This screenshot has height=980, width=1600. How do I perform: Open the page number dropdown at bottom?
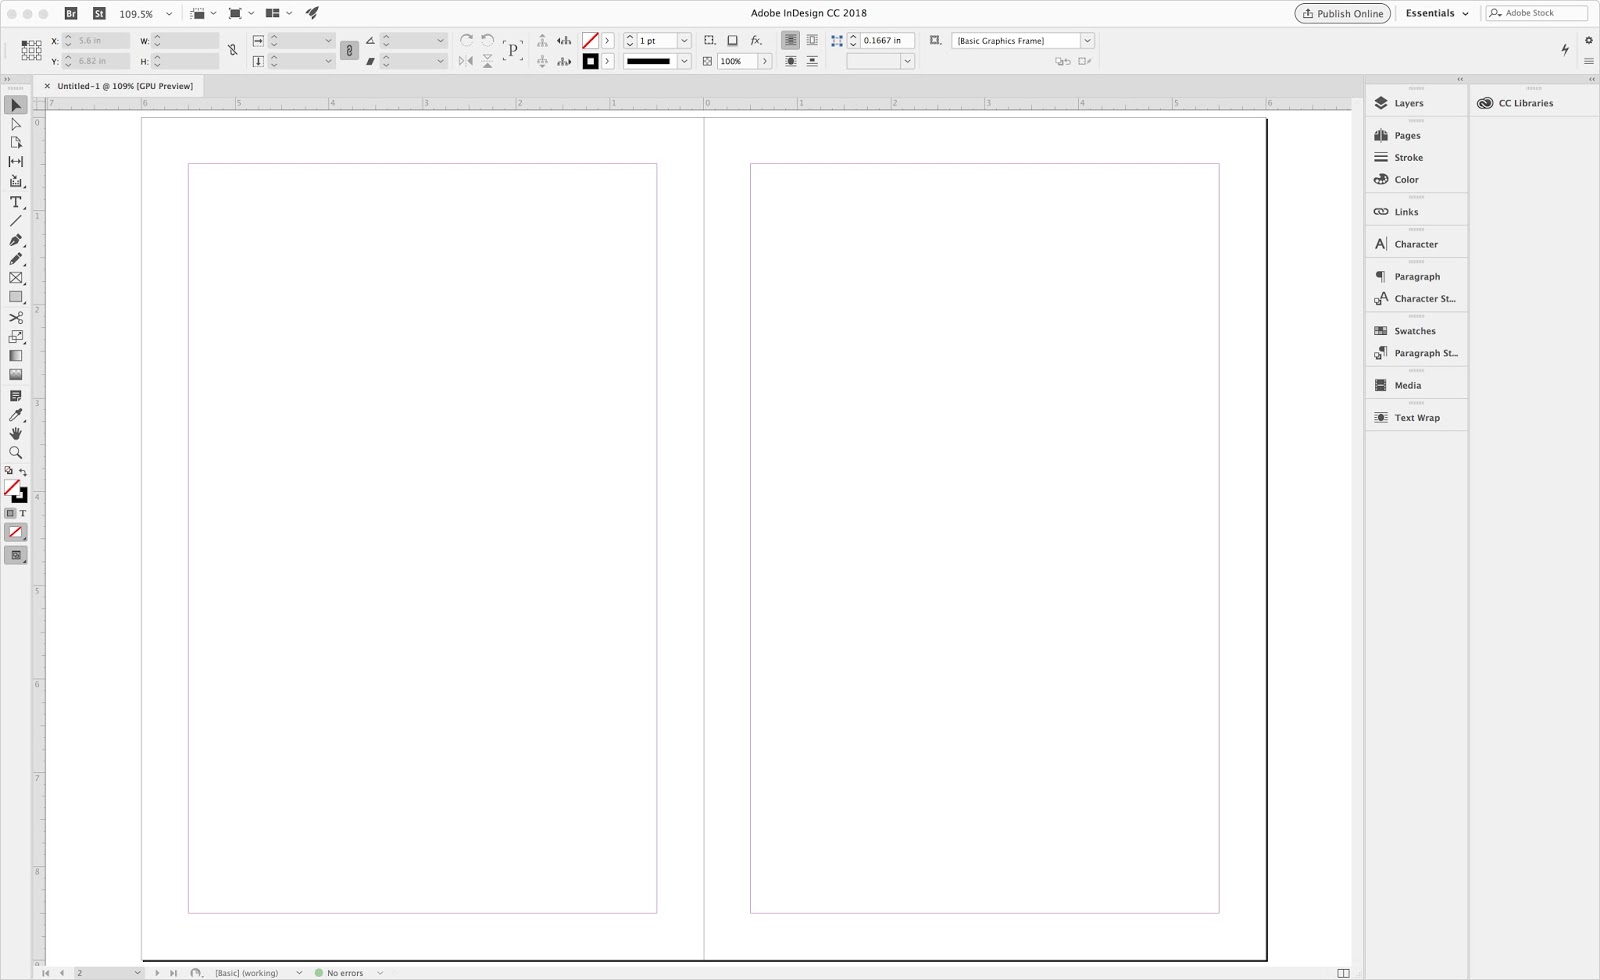(138, 972)
